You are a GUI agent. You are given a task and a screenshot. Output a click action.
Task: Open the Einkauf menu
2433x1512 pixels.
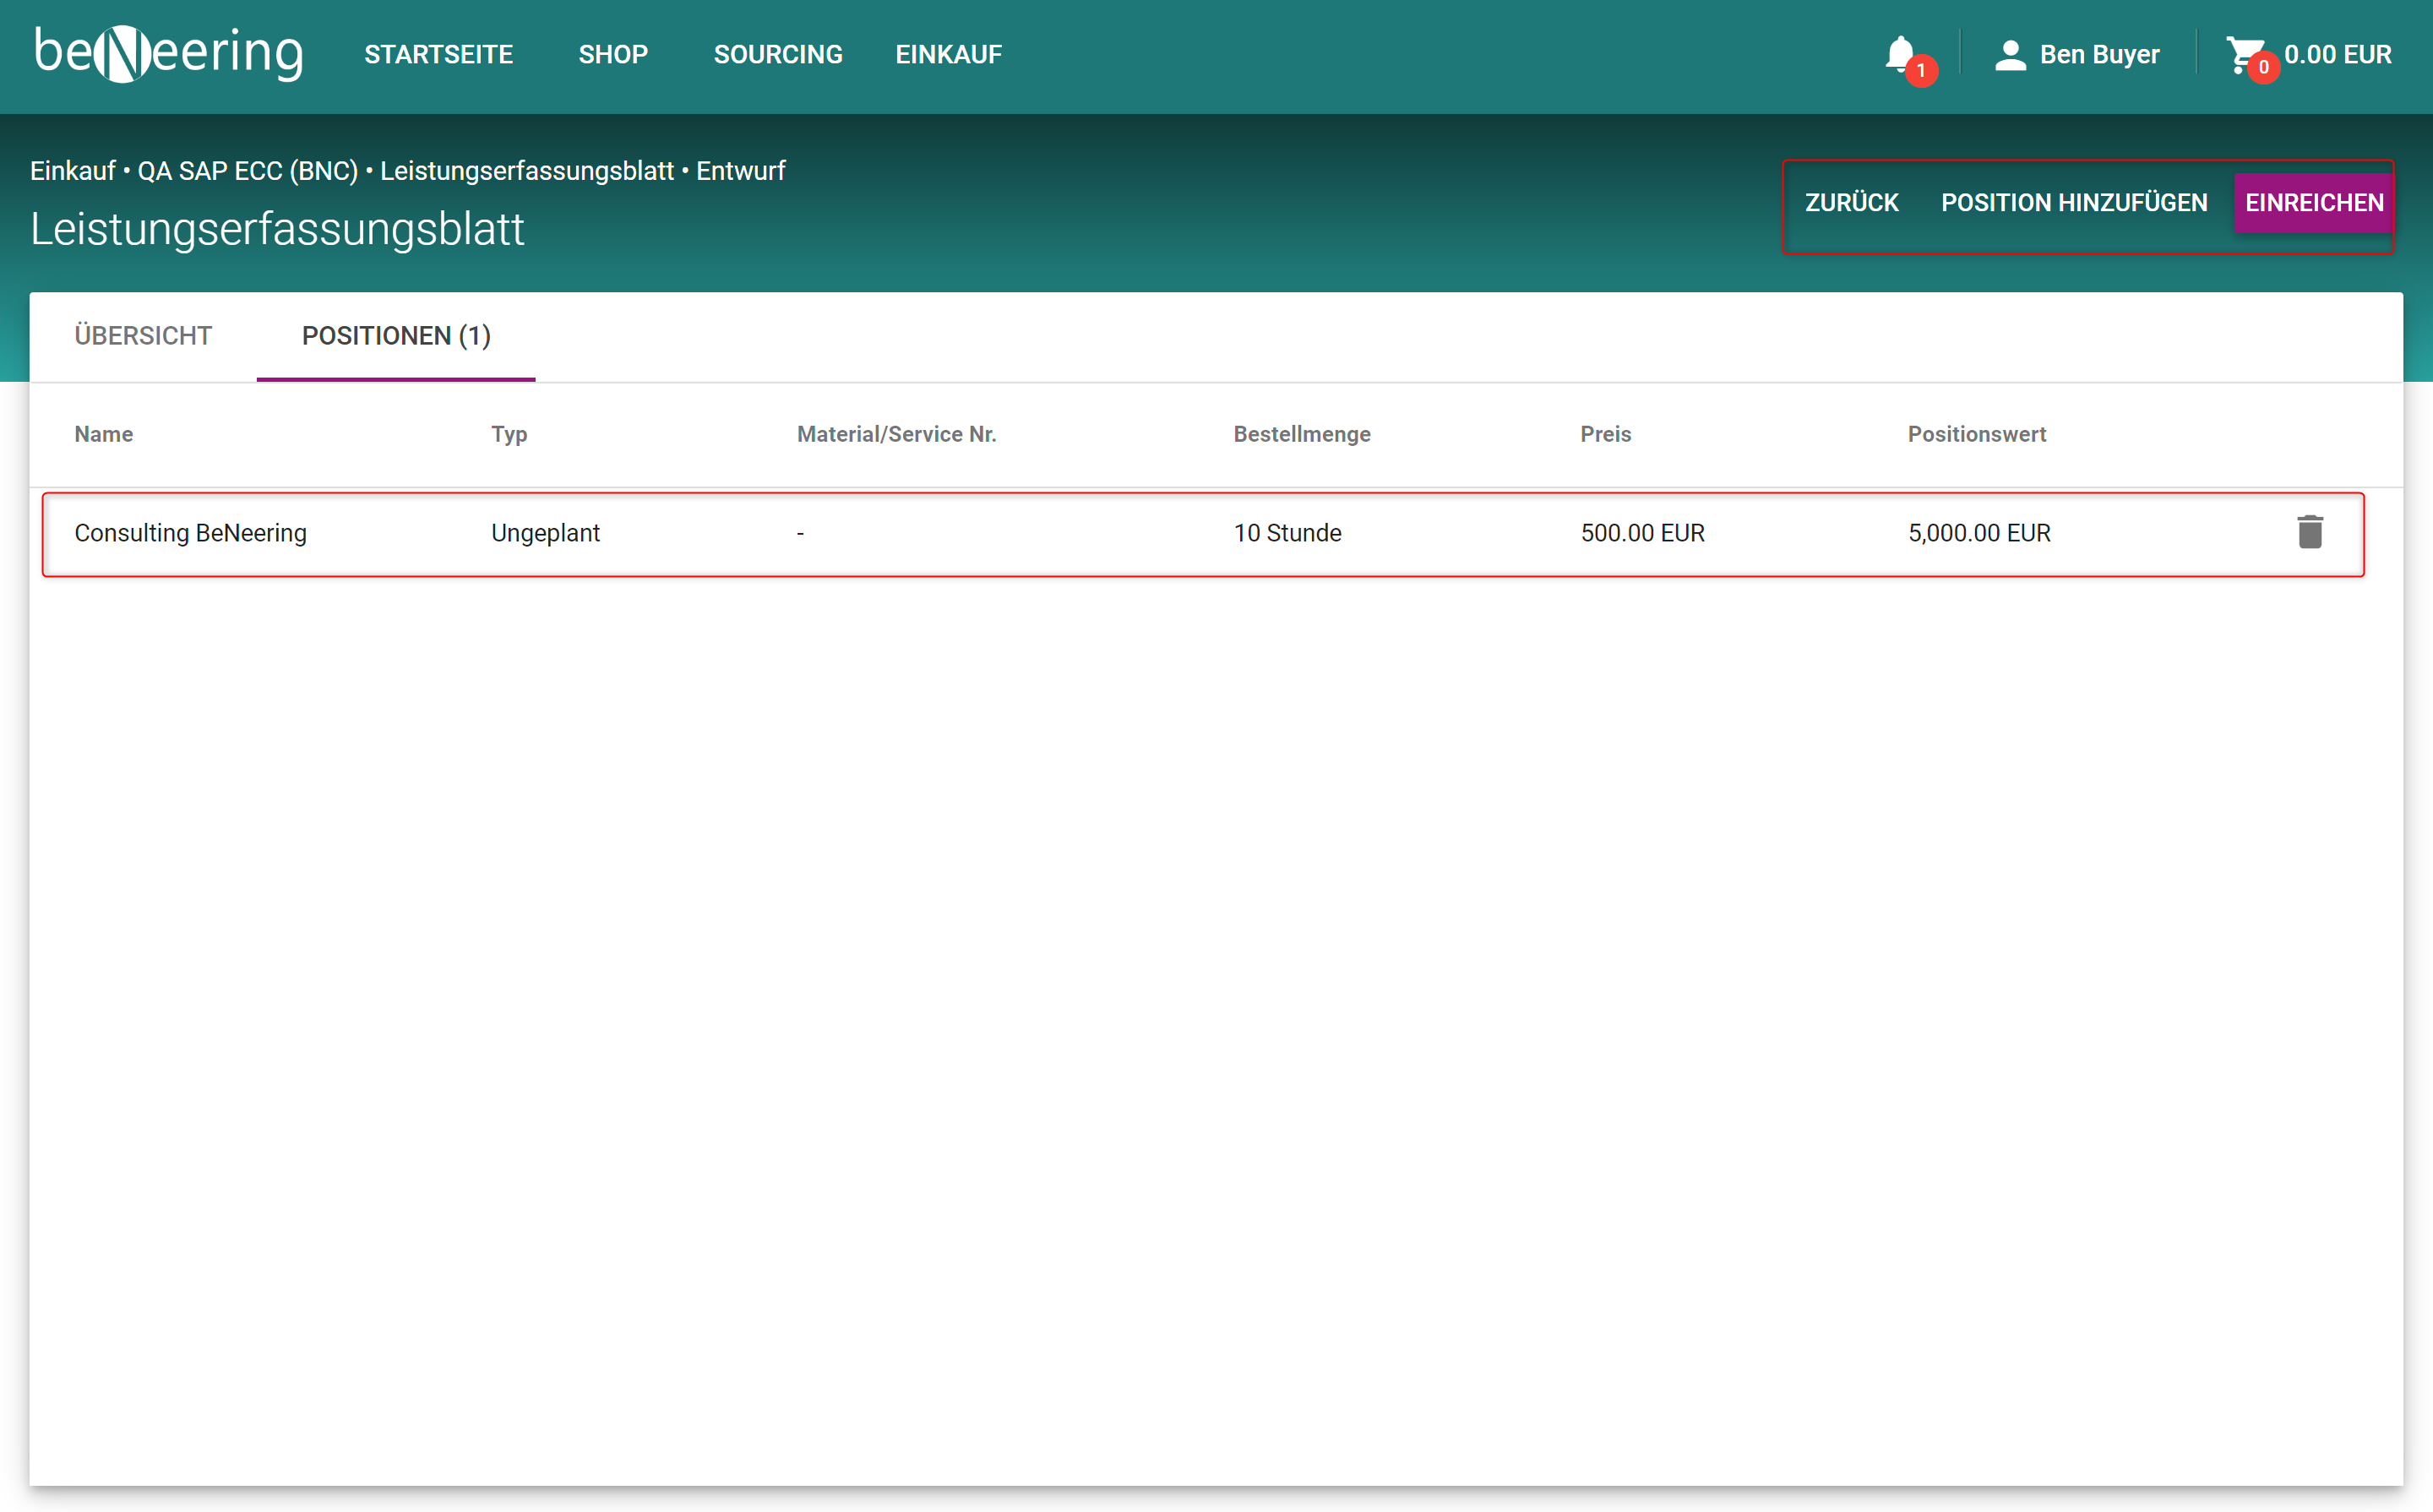pos(948,55)
